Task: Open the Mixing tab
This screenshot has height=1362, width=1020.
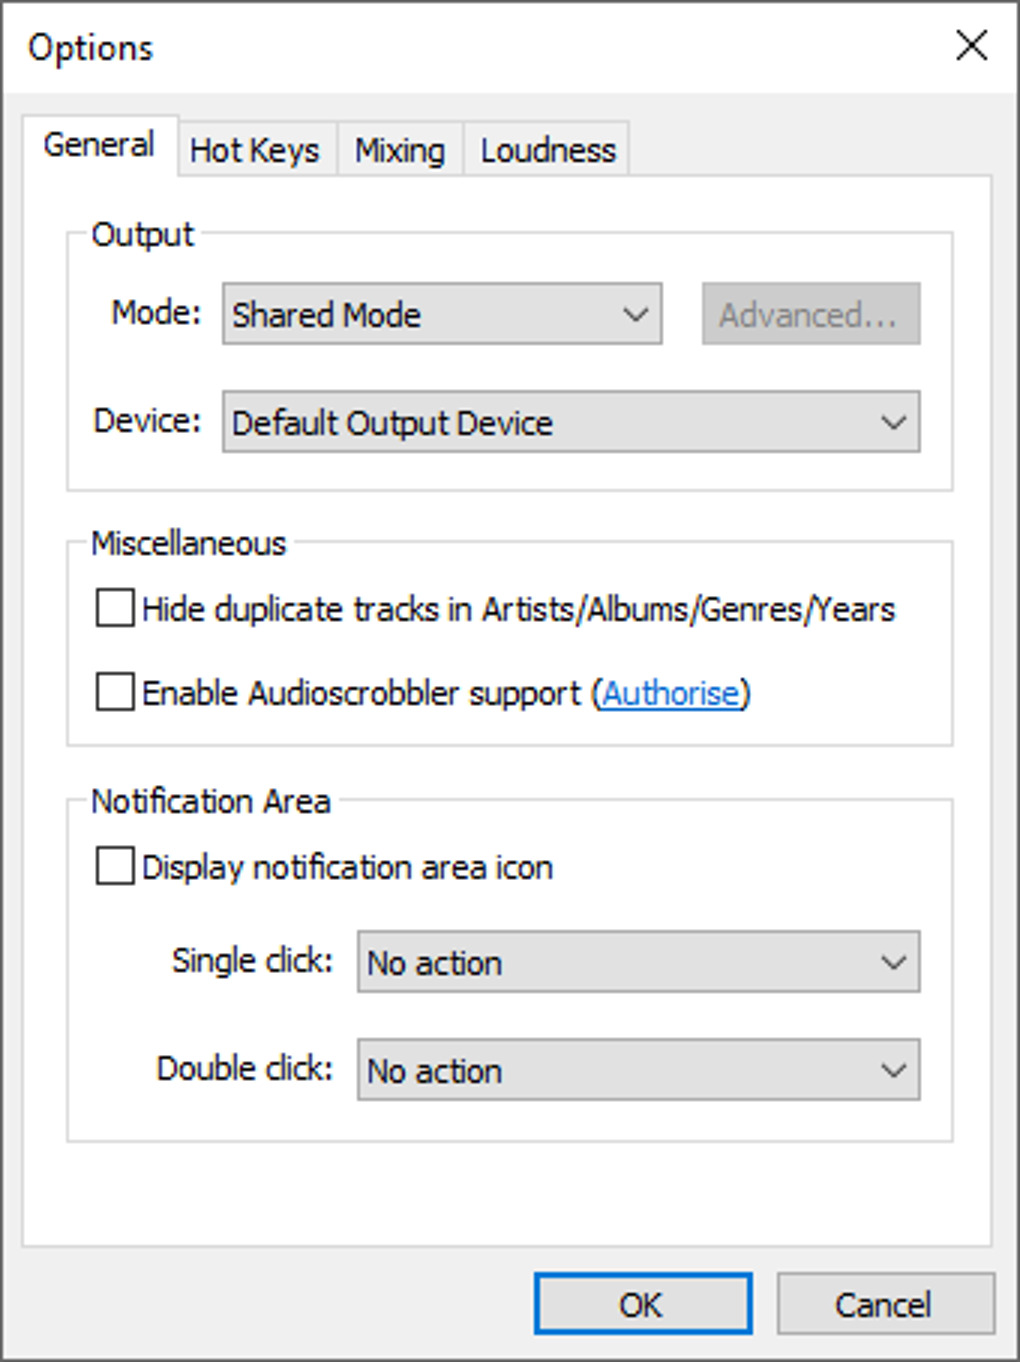Action: (400, 150)
